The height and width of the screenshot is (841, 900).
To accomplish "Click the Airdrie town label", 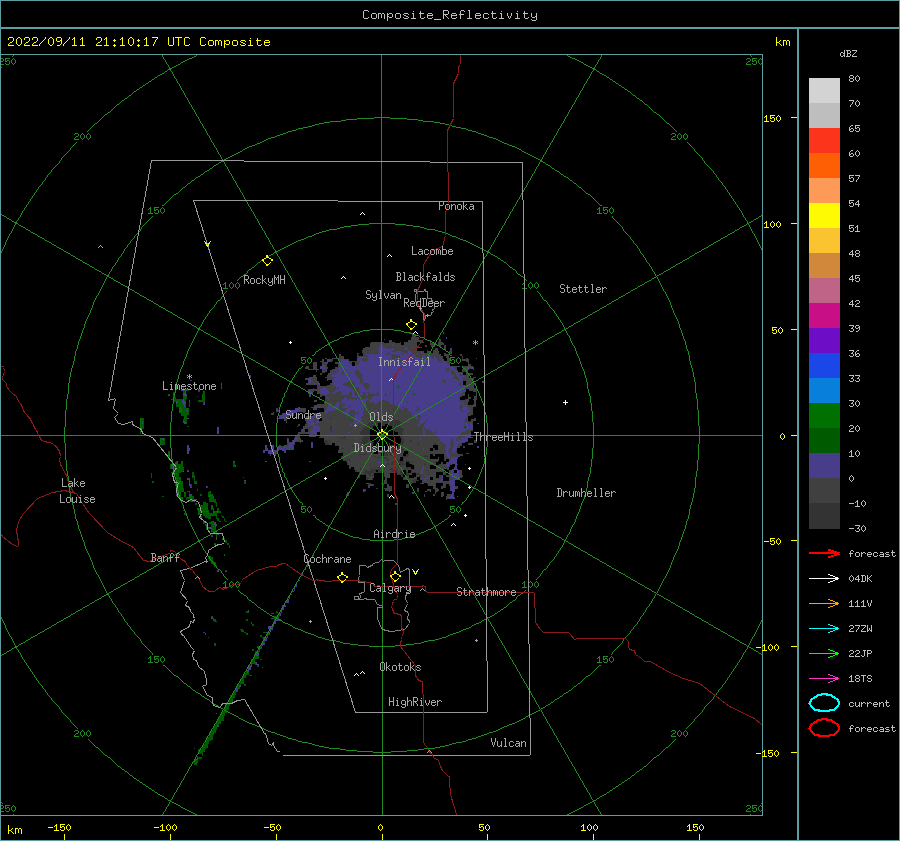I will (x=394, y=534).
